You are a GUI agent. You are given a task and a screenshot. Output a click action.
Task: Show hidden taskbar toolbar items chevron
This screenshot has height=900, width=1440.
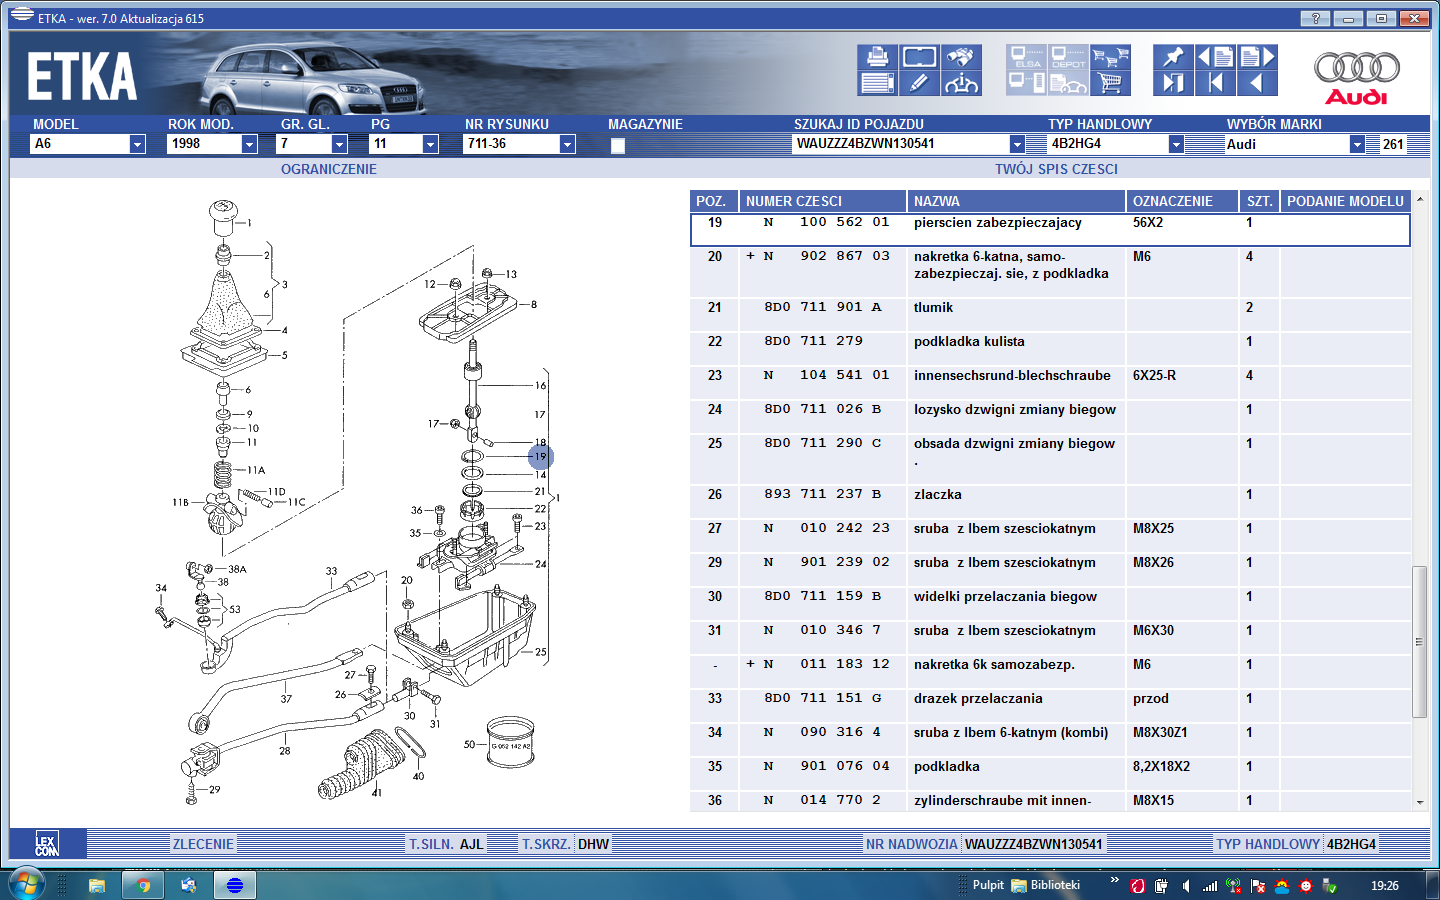click(1114, 880)
